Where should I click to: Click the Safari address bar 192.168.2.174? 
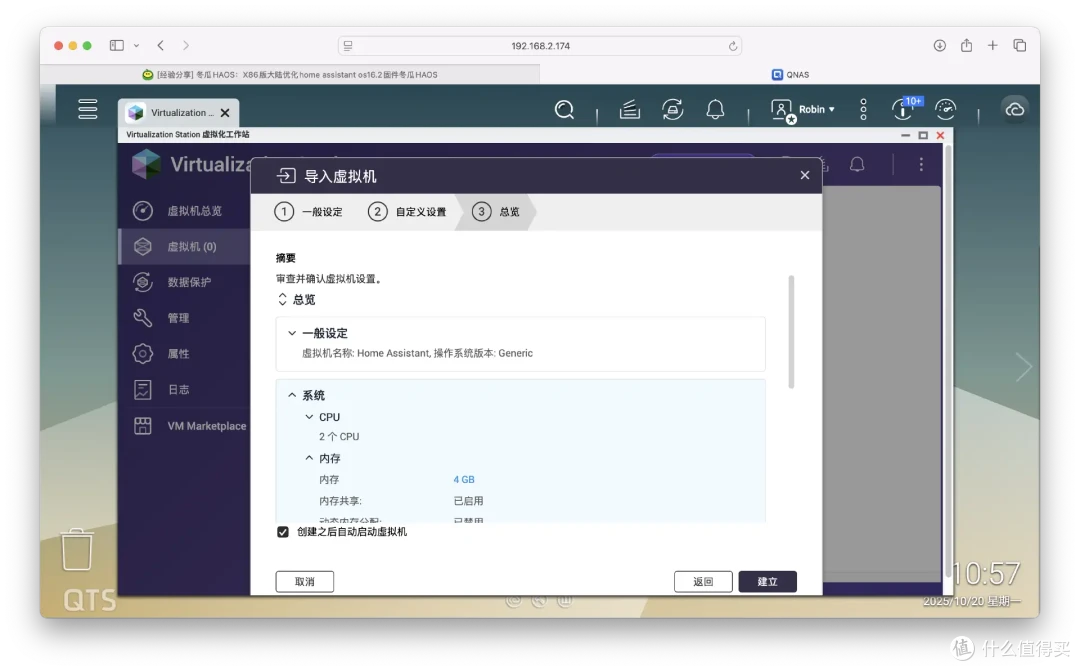(x=540, y=46)
